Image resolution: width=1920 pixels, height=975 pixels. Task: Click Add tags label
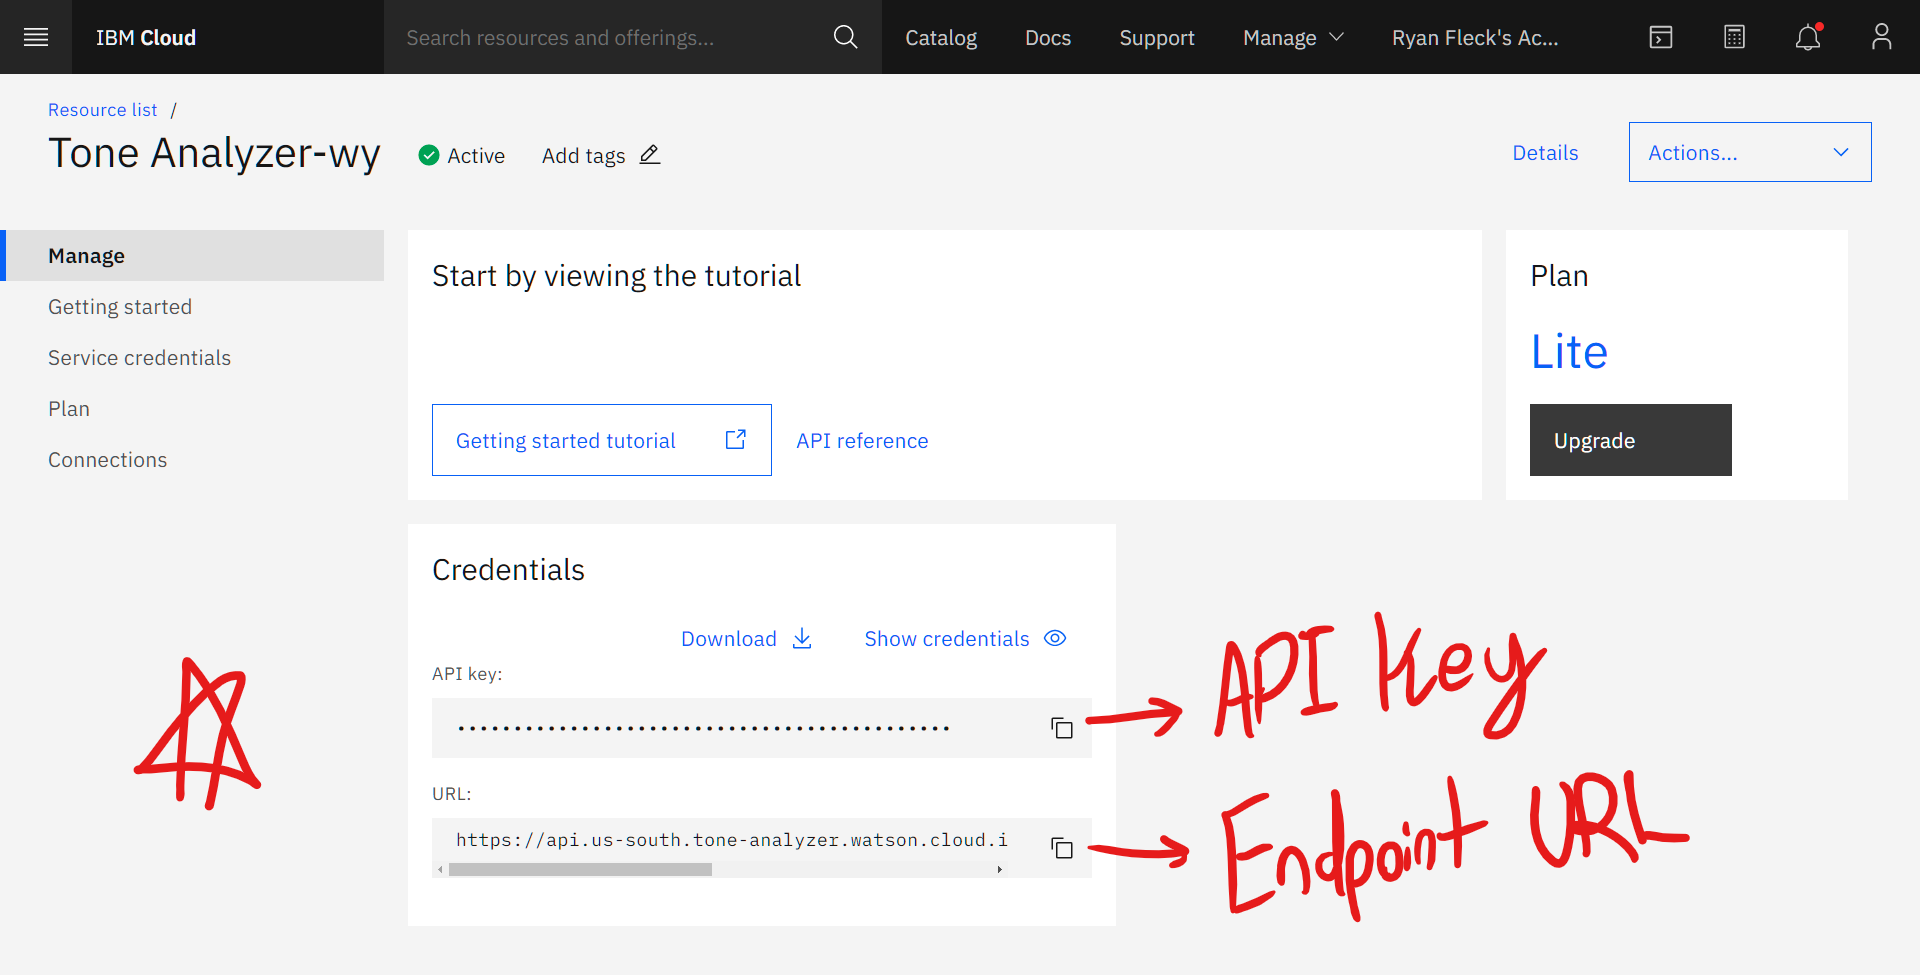pyautogui.click(x=584, y=156)
